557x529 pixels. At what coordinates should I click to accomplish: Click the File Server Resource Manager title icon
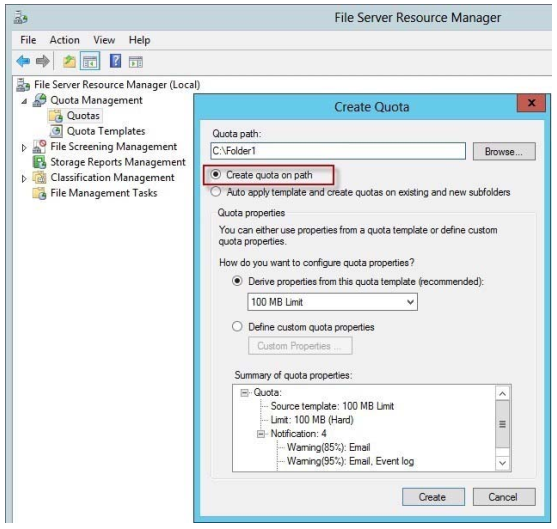click(x=21, y=17)
